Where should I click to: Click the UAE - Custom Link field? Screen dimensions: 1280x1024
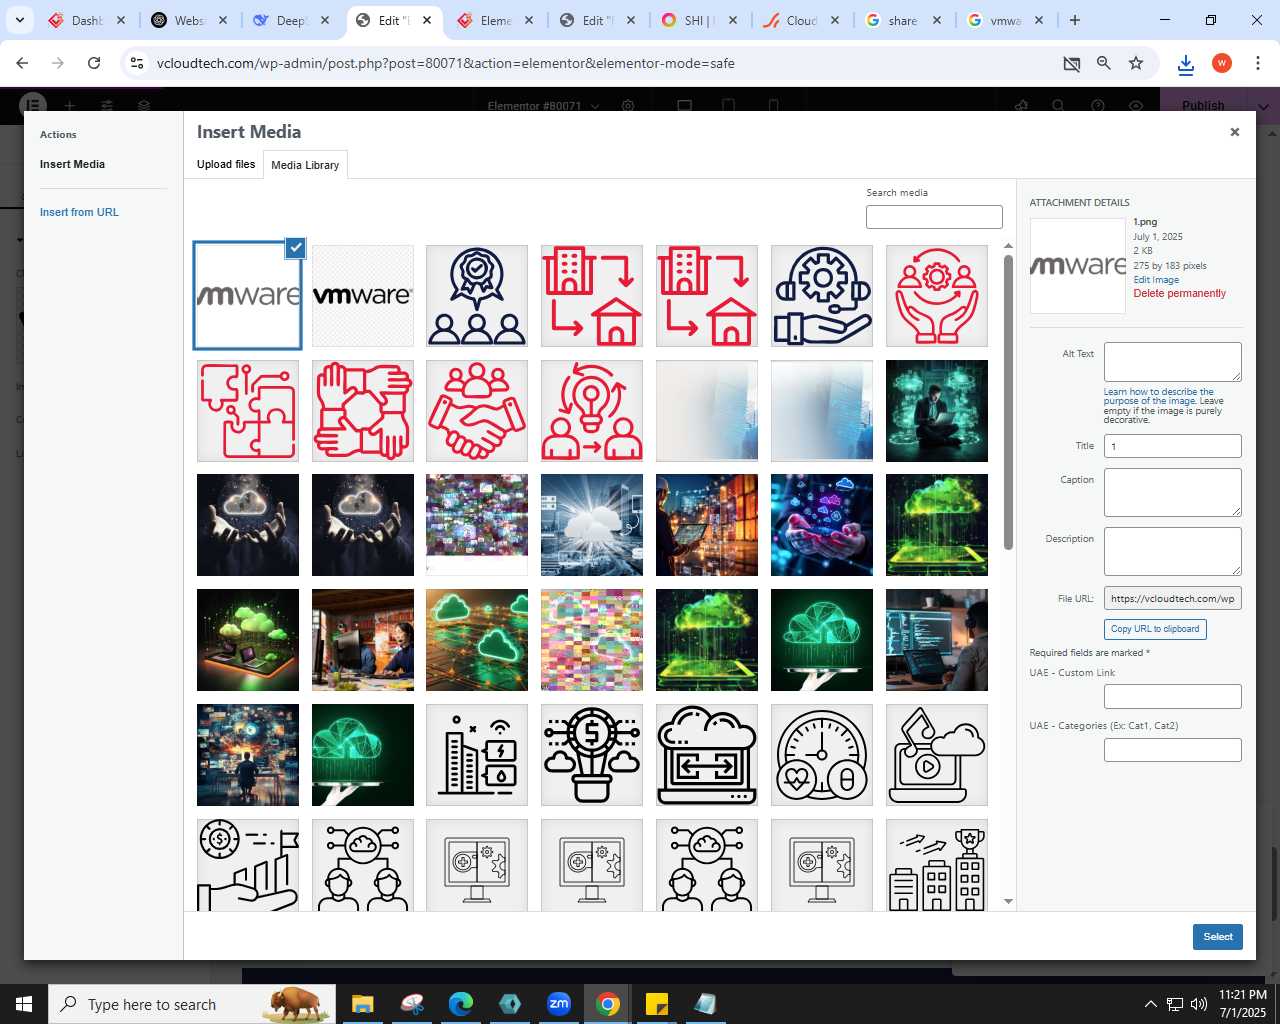1173,696
